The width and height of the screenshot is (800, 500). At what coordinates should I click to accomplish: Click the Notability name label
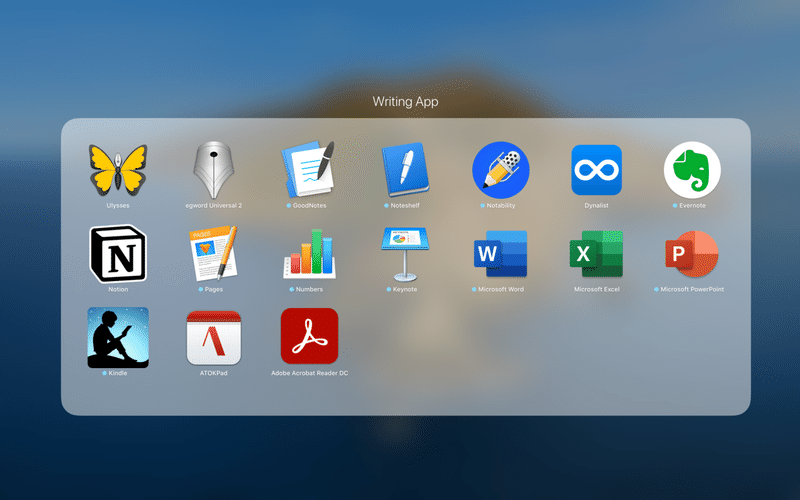coord(501,206)
